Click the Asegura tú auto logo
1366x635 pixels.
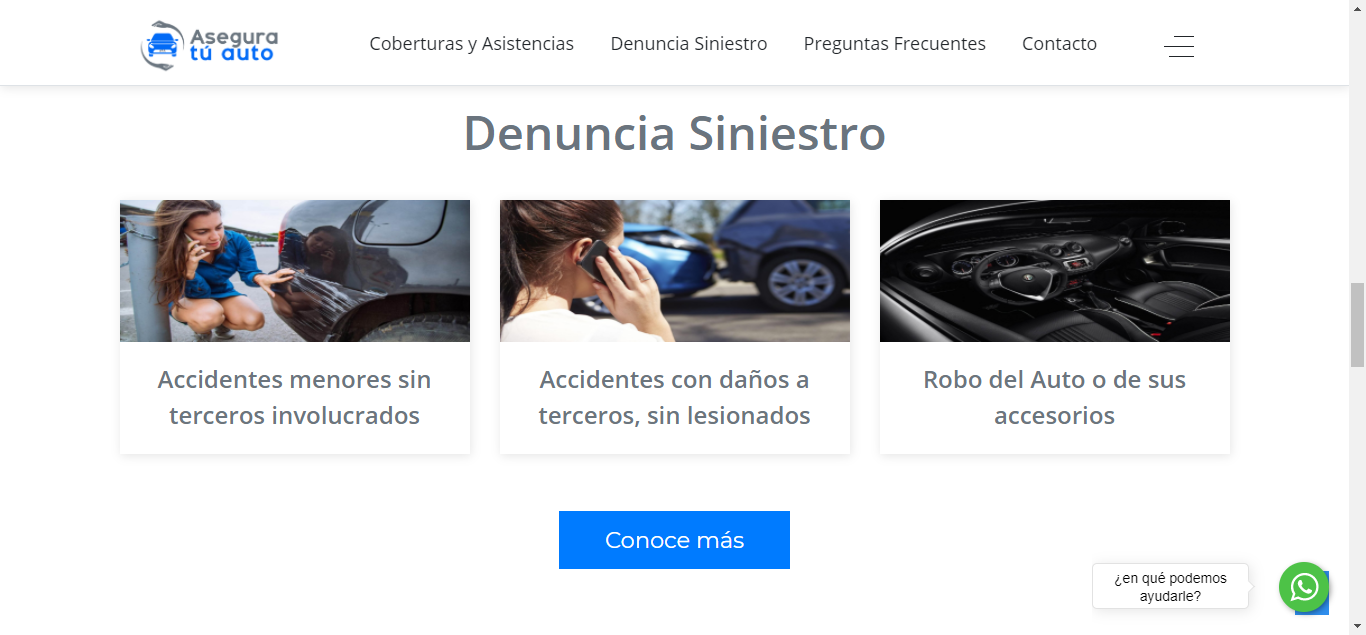210,45
